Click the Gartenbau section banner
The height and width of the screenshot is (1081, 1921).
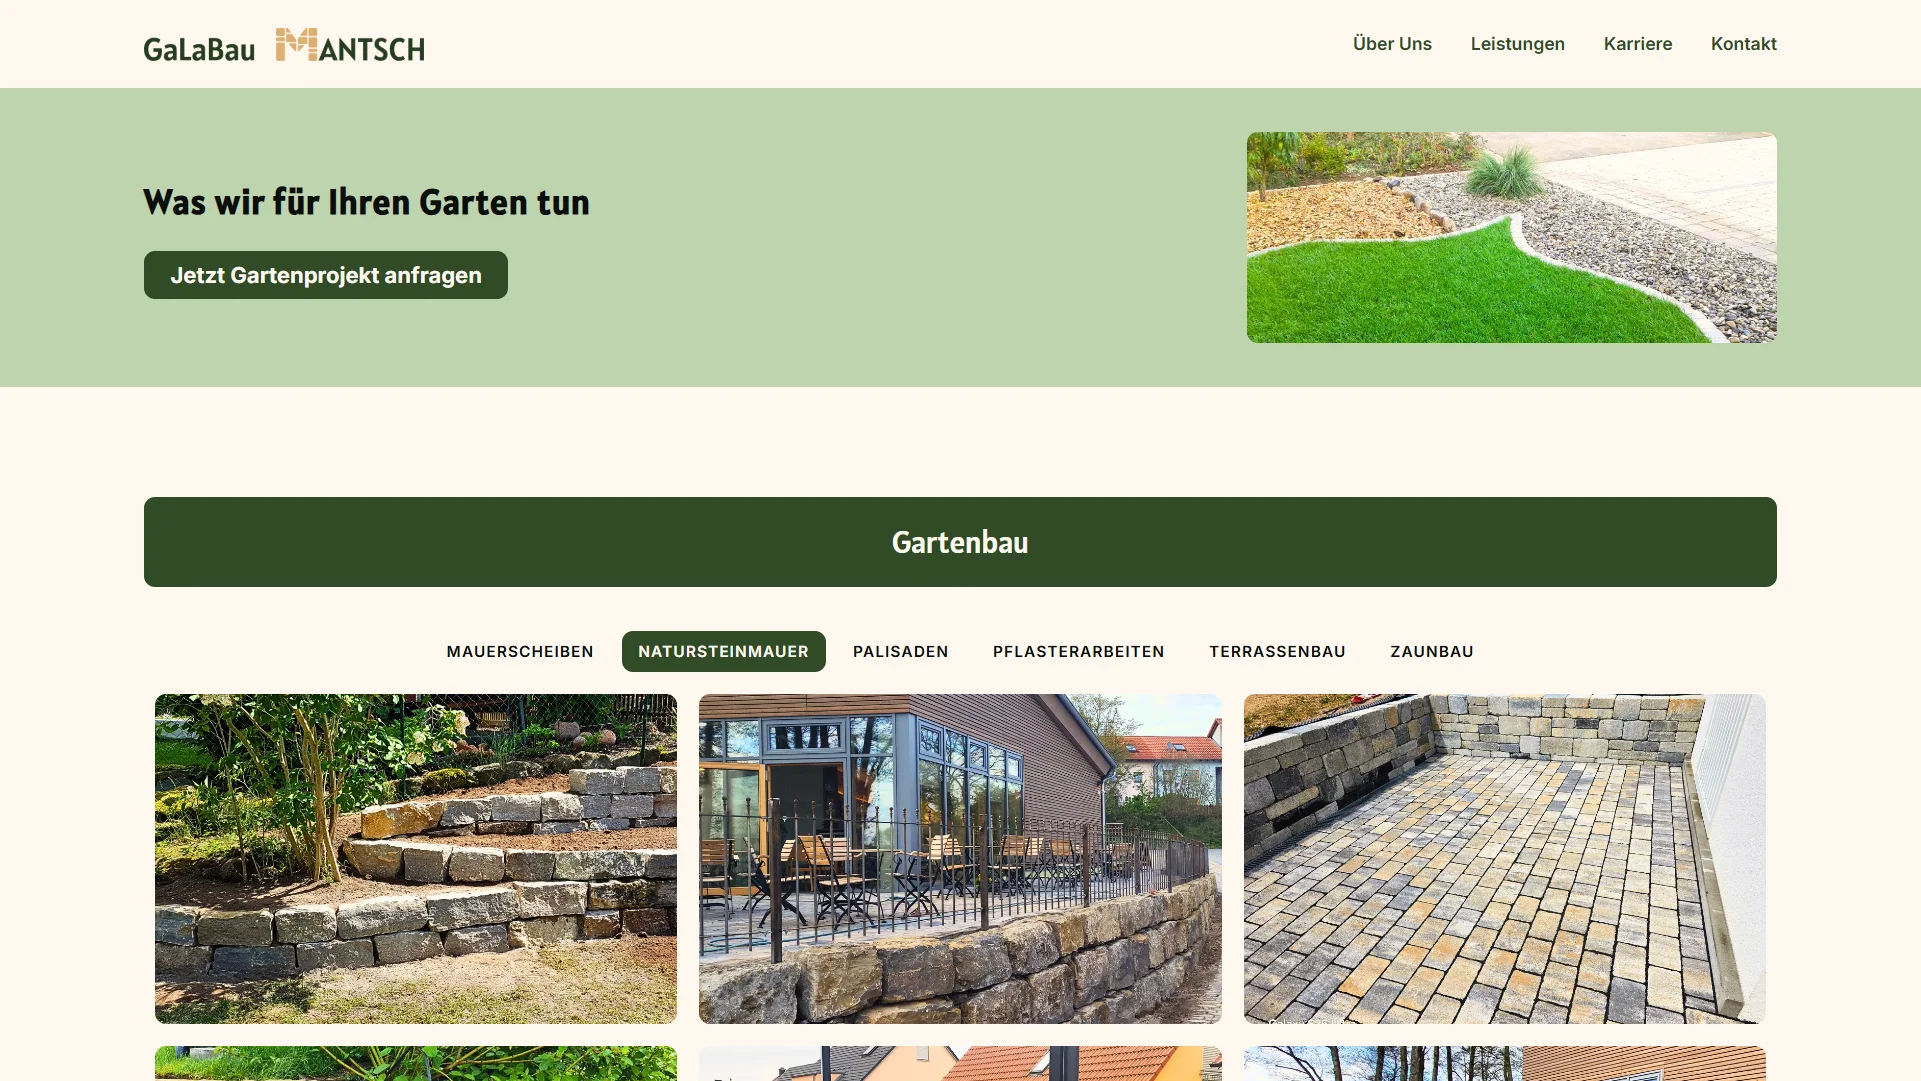coord(960,542)
